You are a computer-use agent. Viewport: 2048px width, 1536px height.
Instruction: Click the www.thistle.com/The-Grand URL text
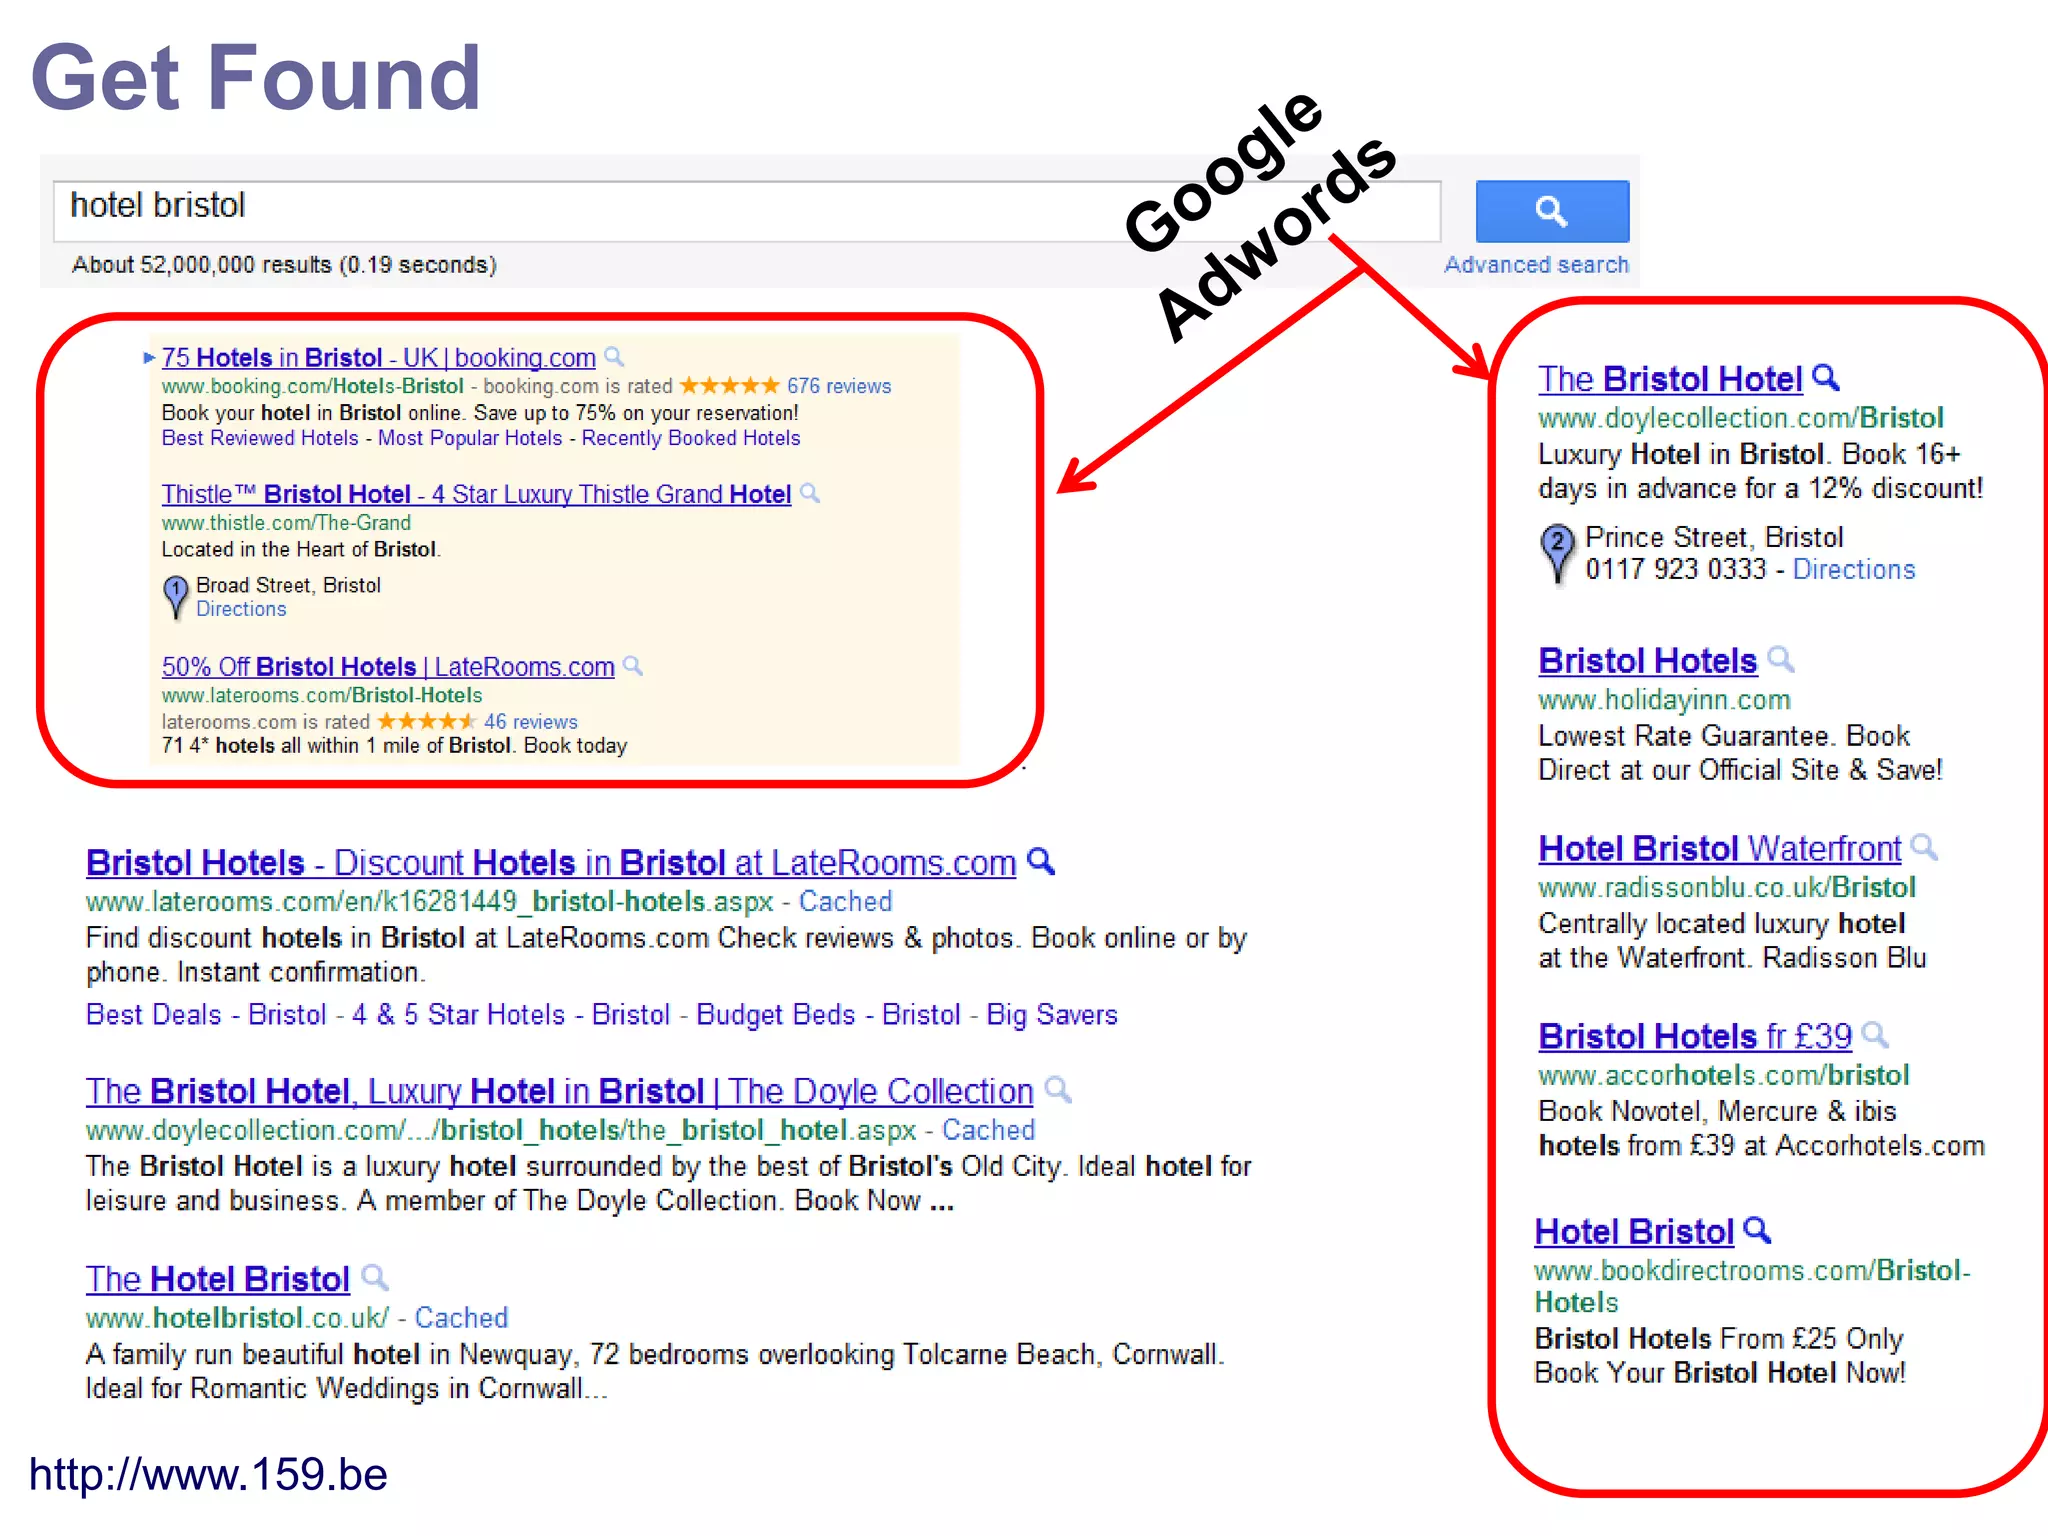[286, 523]
